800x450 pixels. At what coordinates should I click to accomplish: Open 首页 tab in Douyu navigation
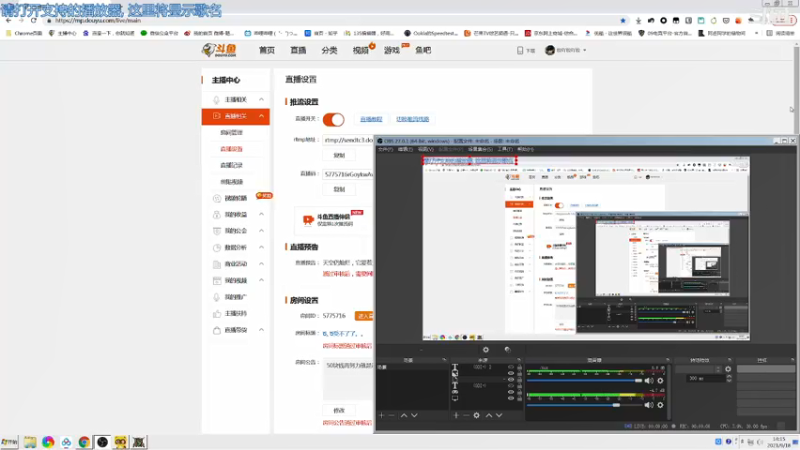coord(266,50)
